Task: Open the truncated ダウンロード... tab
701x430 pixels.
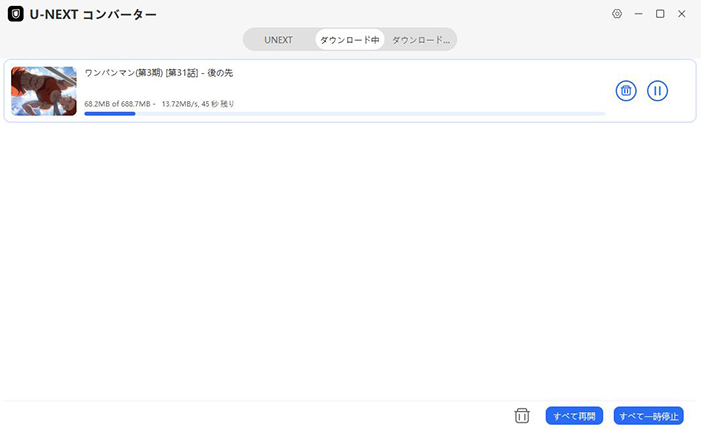Action: (x=421, y=40)
